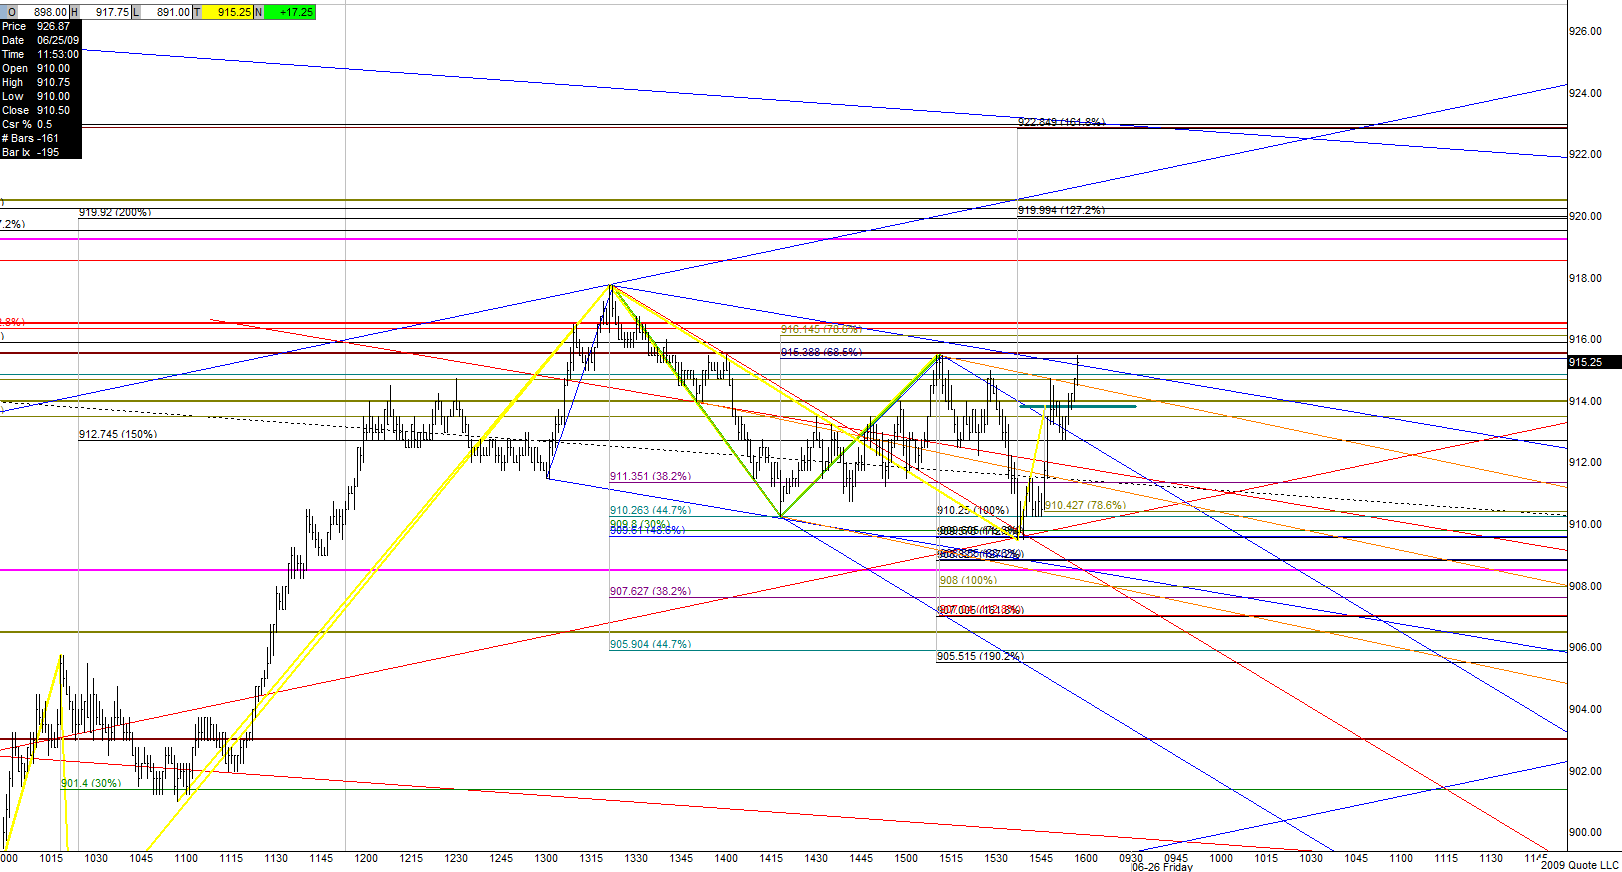Click the Open price box showing 898.00

[x=44, y=12]
